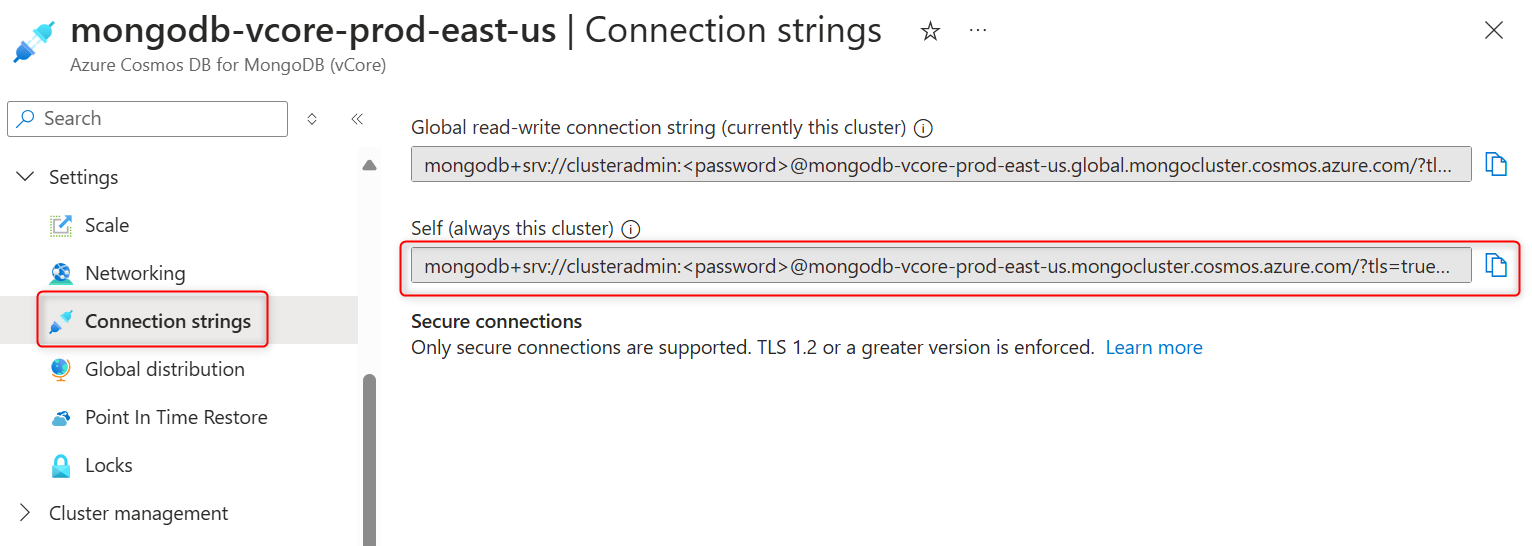Copy the Global read-write connection string
This screenshot has height=546, width=1532.
click(x=1495, y=164)
